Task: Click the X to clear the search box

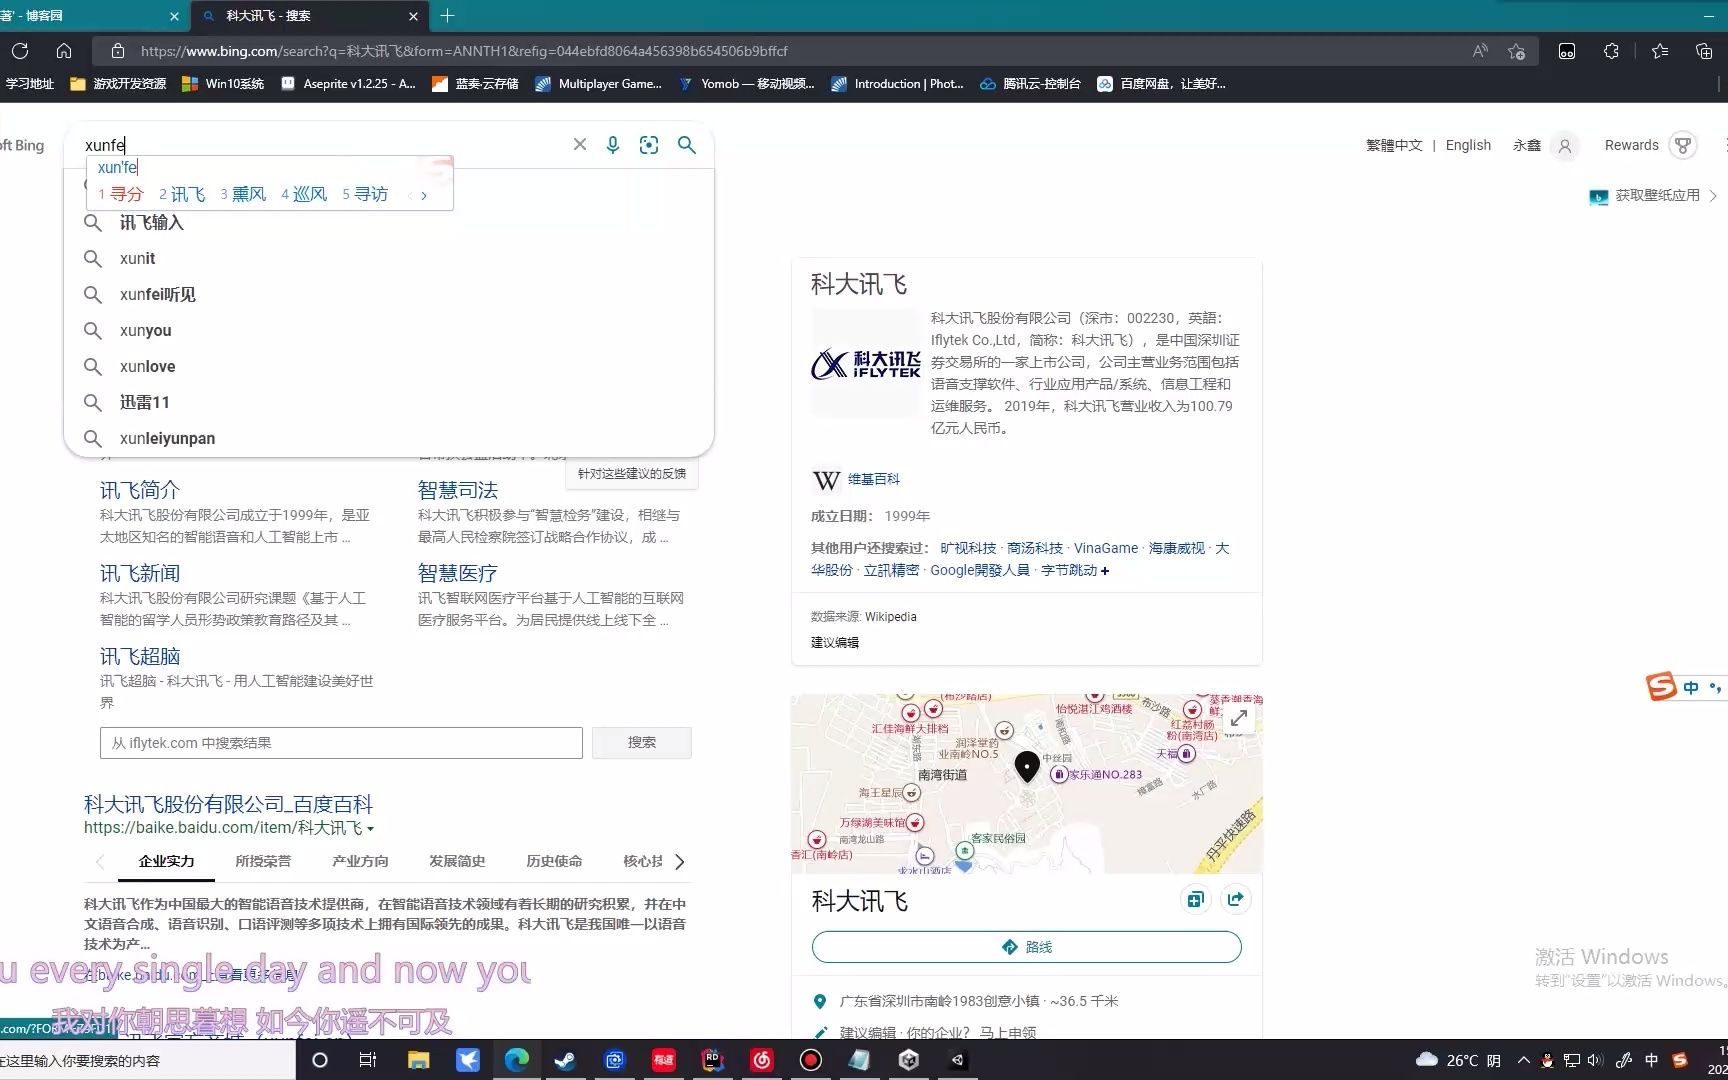Action: coord(580,144)
